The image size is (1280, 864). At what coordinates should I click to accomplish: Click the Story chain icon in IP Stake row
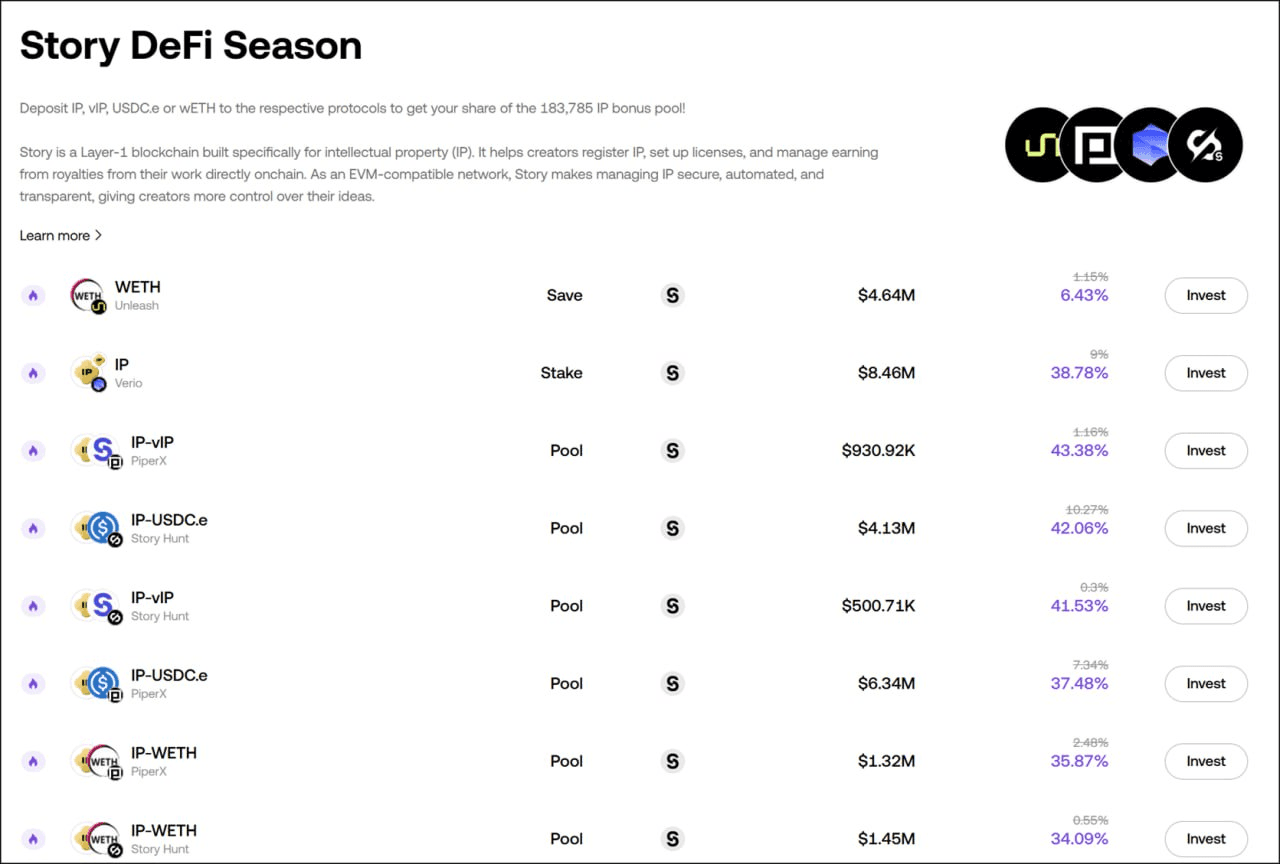pos(672,373)
